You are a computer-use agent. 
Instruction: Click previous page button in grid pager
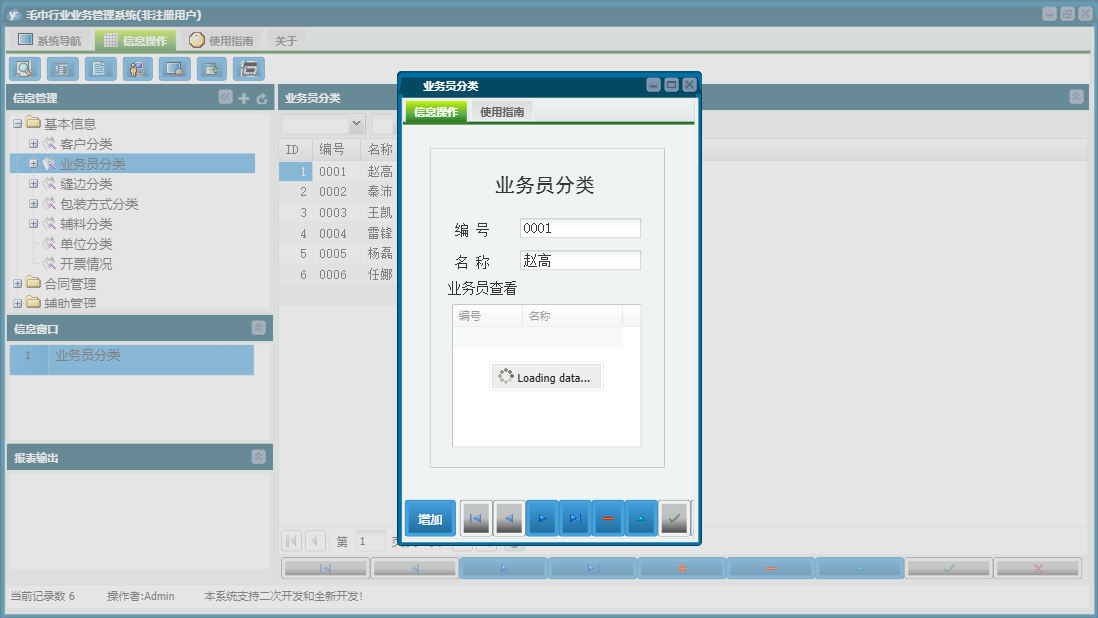[x=315, y=541]
